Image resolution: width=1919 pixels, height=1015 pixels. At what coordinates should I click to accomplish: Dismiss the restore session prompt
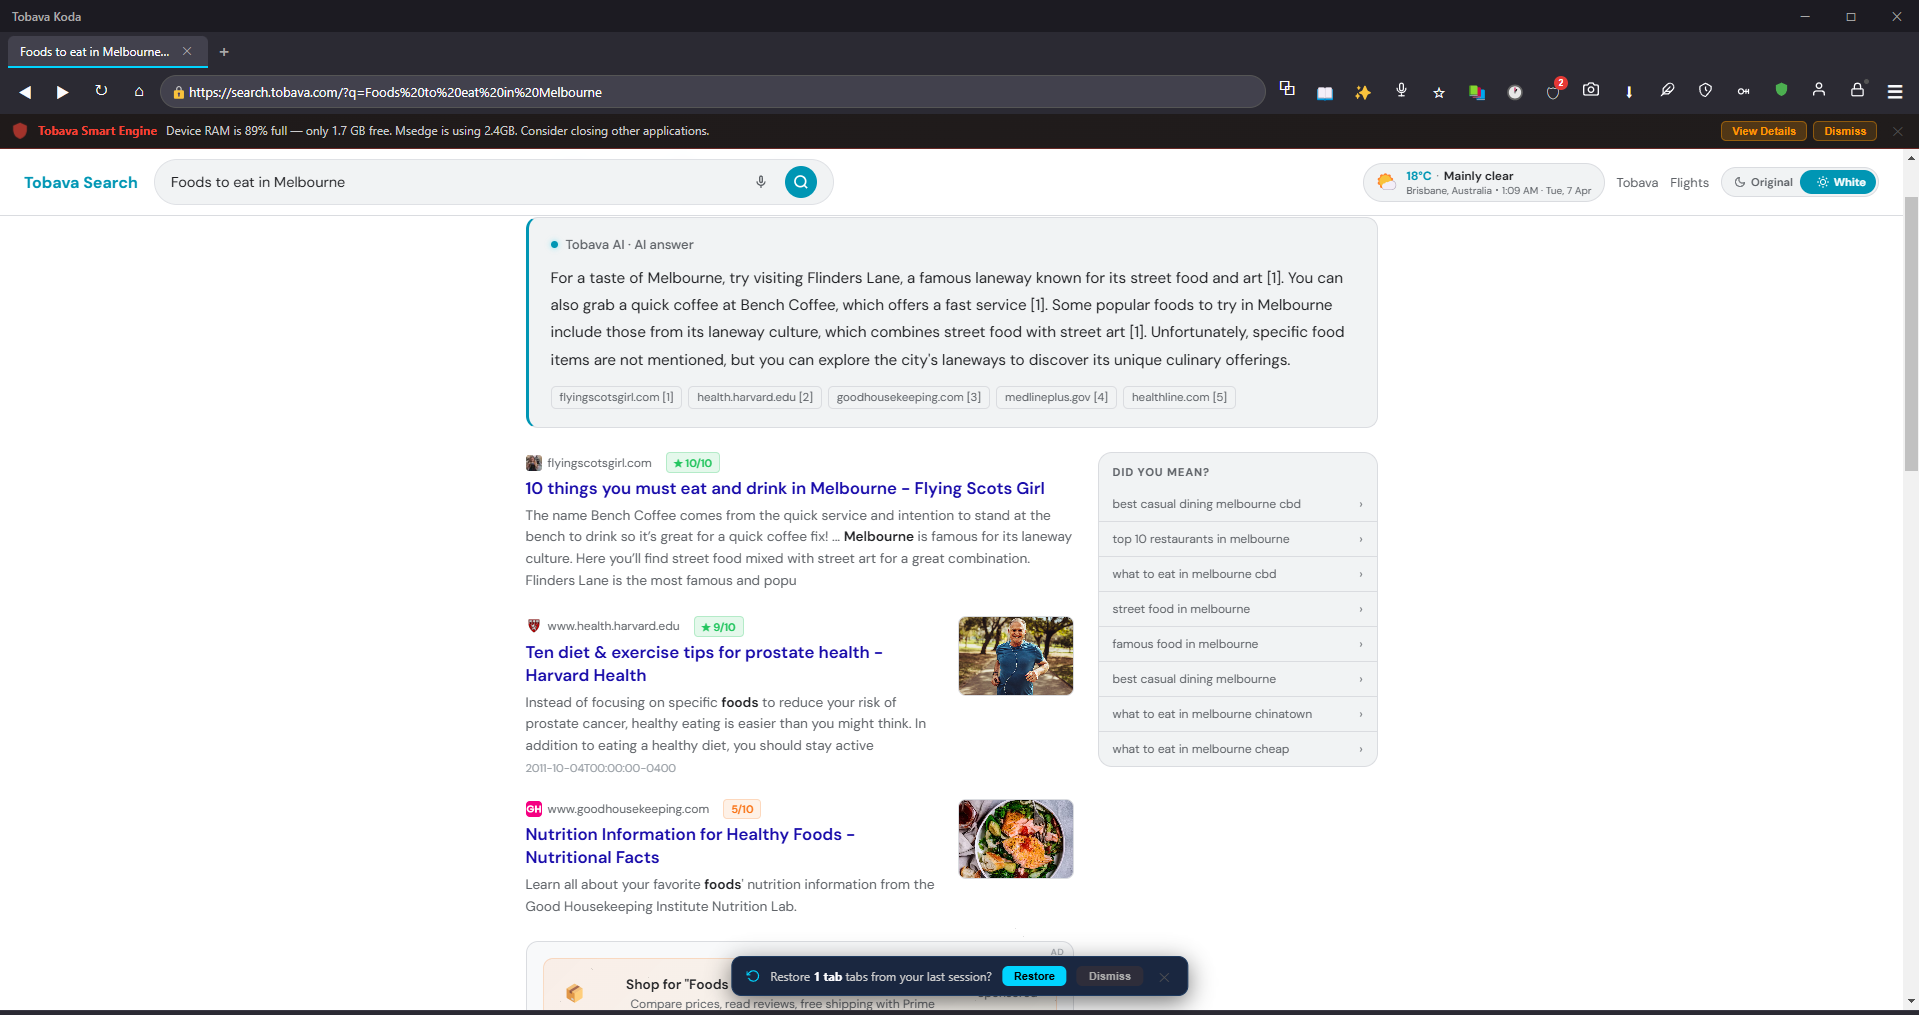tap(1110, 976)
